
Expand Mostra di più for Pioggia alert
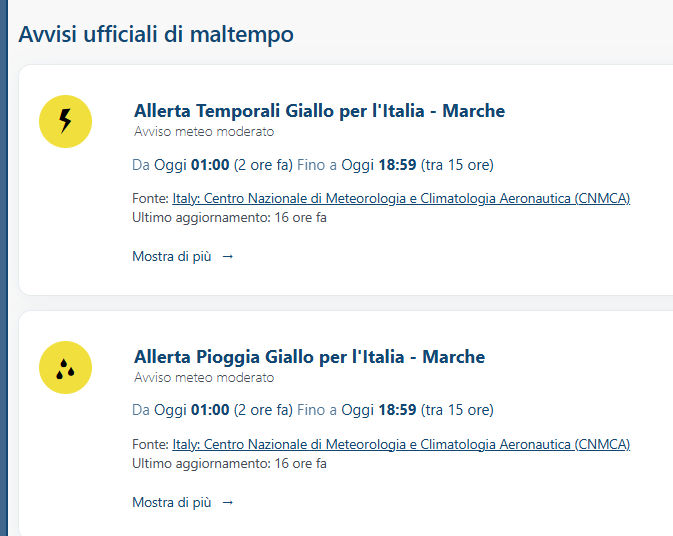172,503
